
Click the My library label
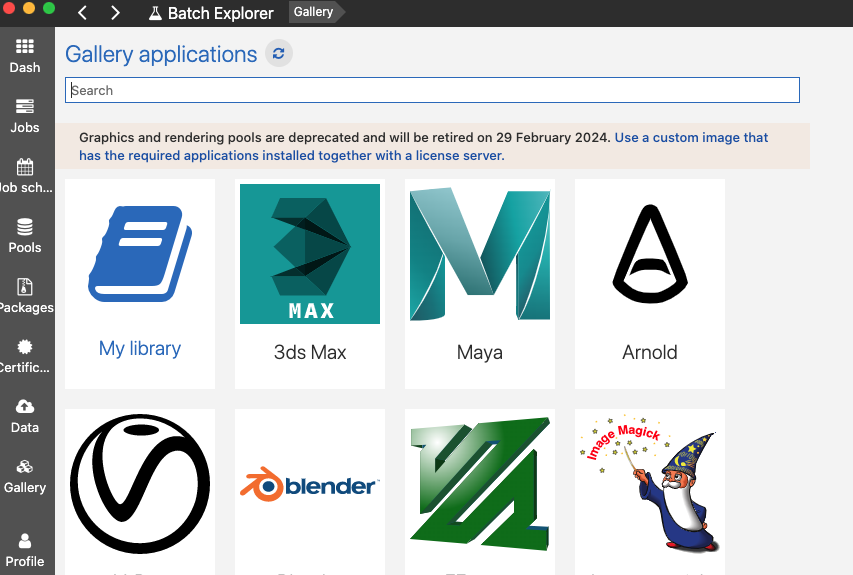140,348
